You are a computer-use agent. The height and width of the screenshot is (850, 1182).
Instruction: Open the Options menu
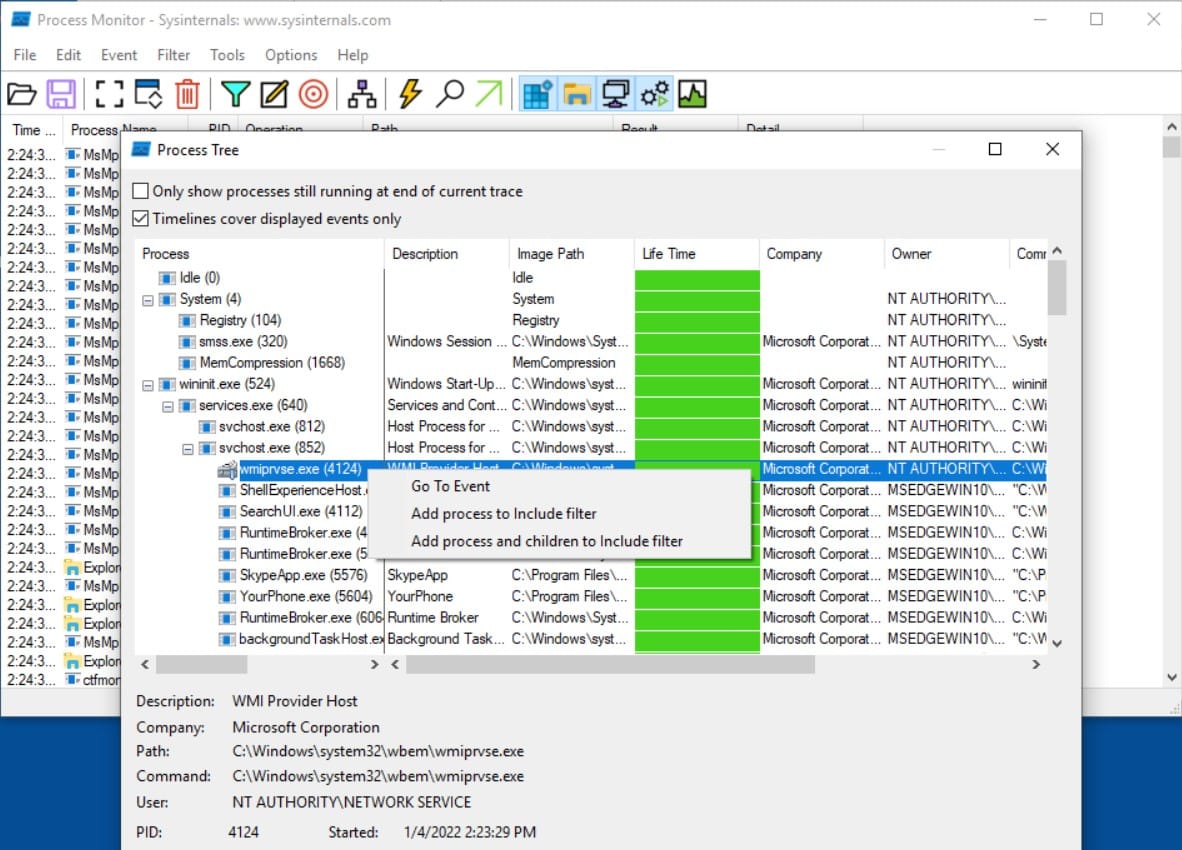291,55
